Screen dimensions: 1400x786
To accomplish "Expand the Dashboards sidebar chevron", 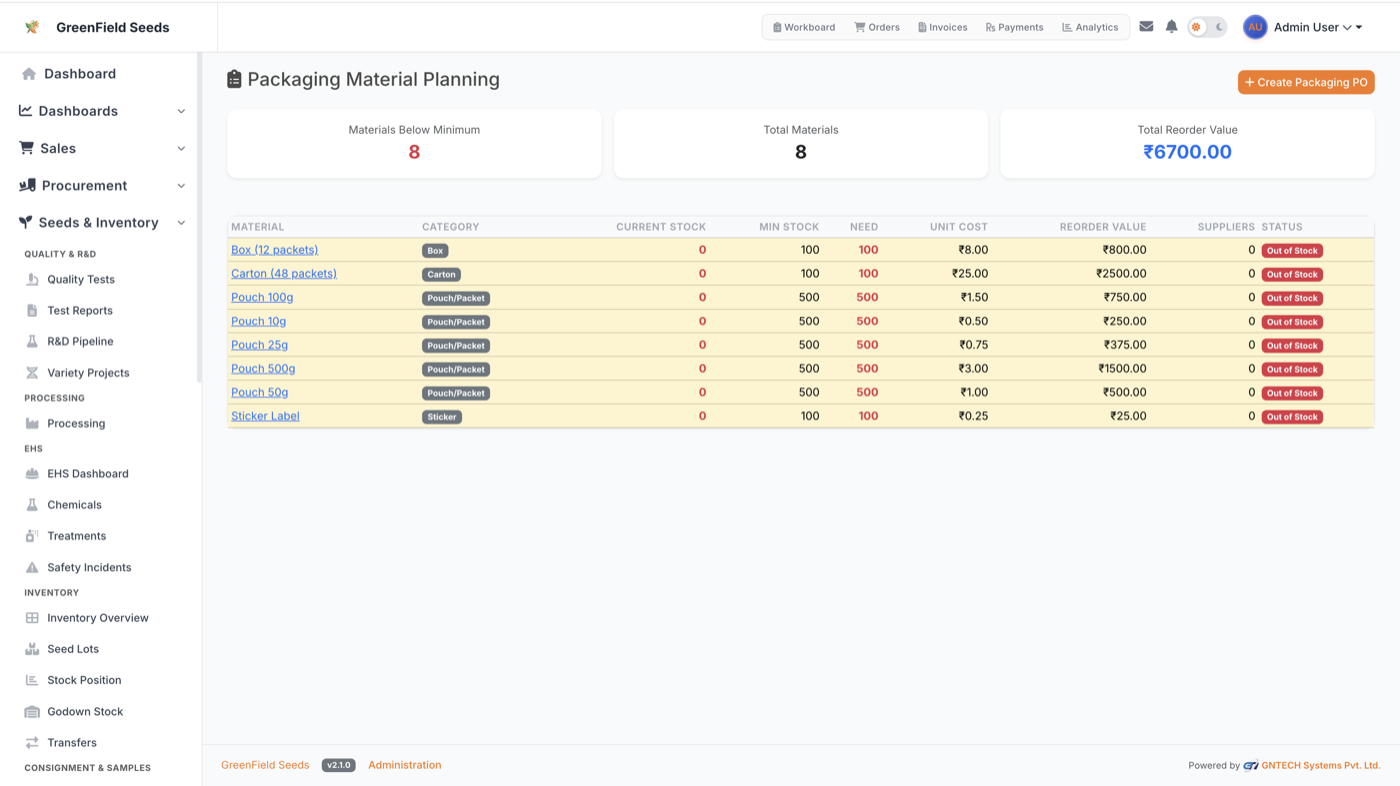I will coord(181,111).
